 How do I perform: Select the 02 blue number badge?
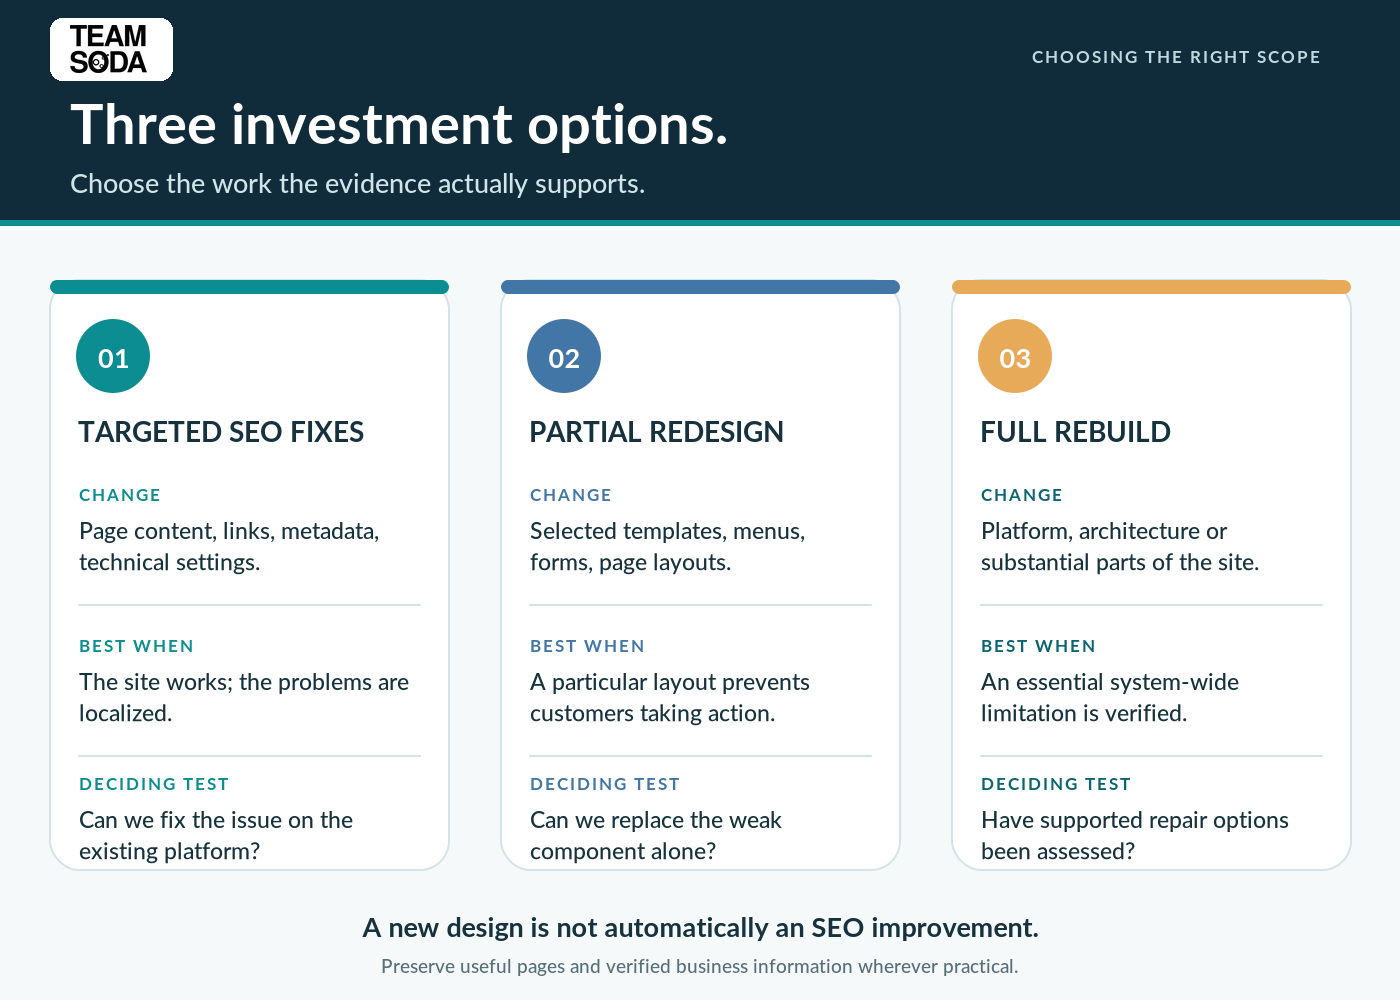[x=564, y=356]
